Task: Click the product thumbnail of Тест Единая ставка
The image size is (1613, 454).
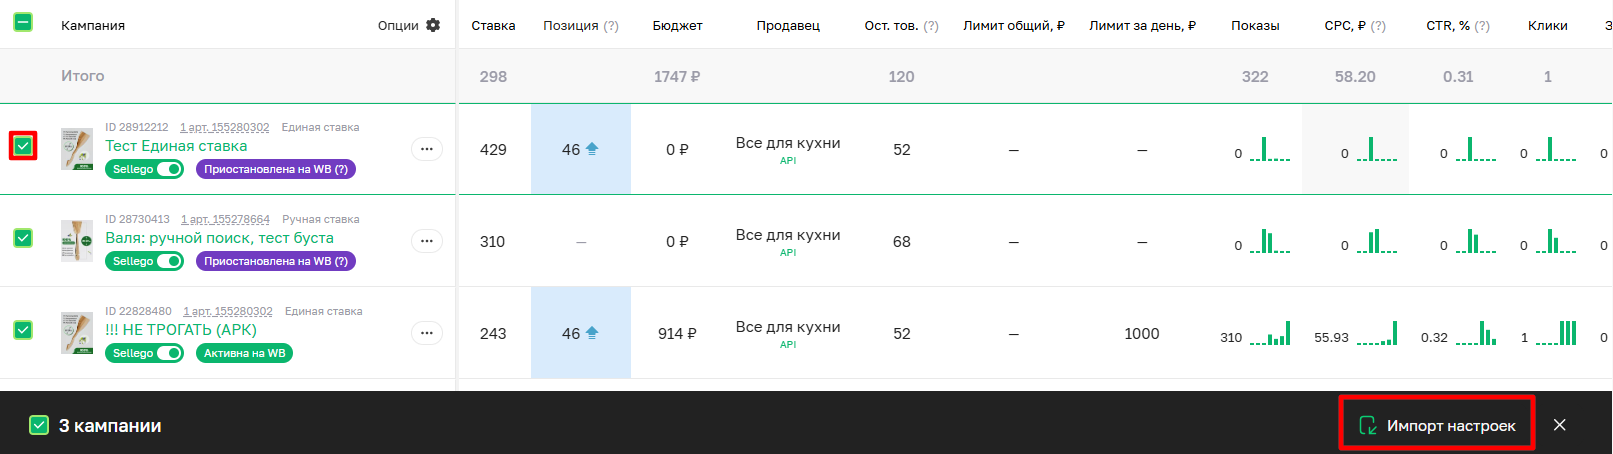Action: click(x=77, y=149)
